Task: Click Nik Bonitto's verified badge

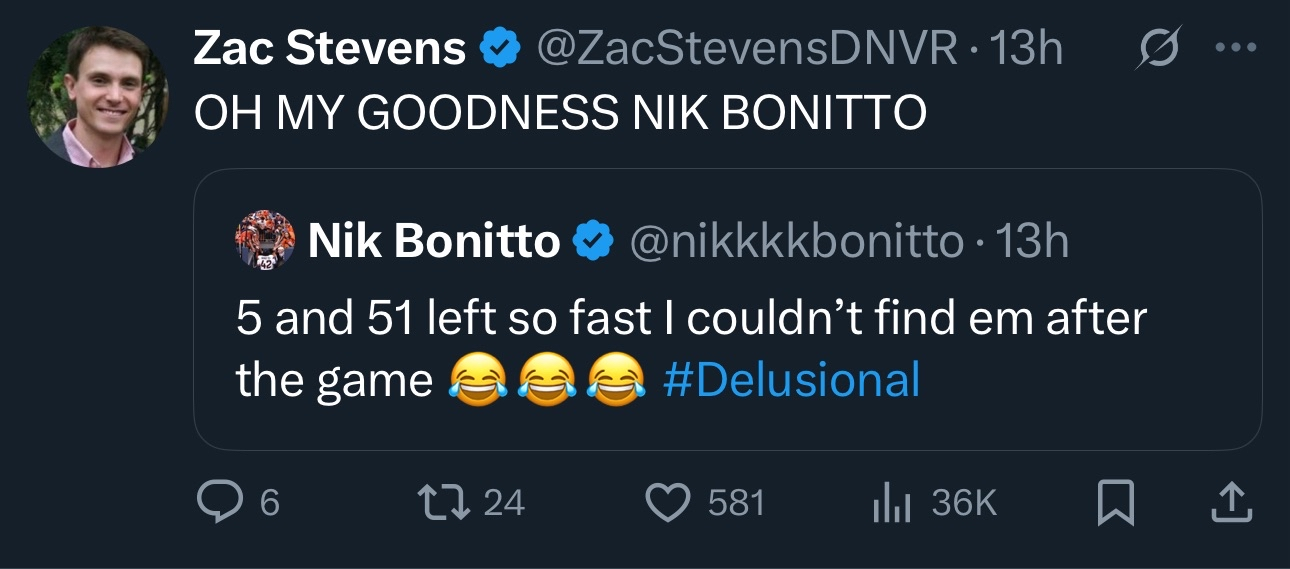Action: (x=592, y=241)
